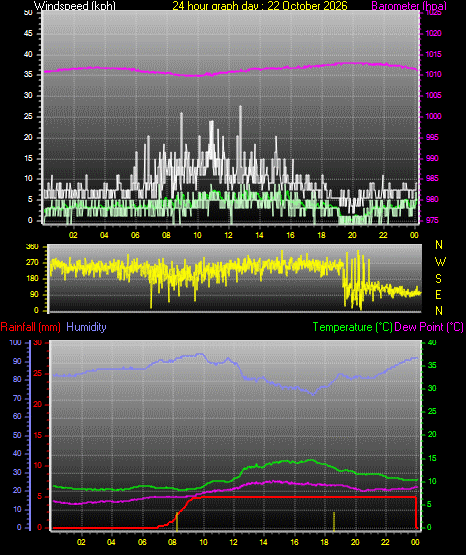Click the "50" humidity axis value
This screenshot has width=466, height=555.
coord(17,435)
